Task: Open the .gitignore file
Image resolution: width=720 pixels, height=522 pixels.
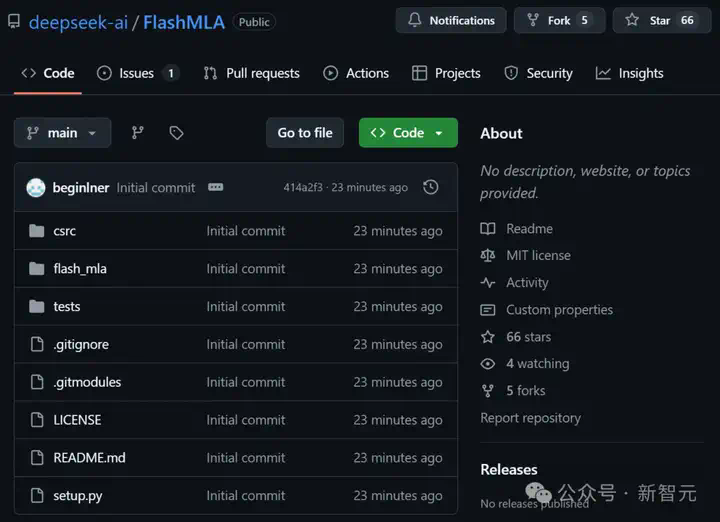Action: click(x=81, y=344)
